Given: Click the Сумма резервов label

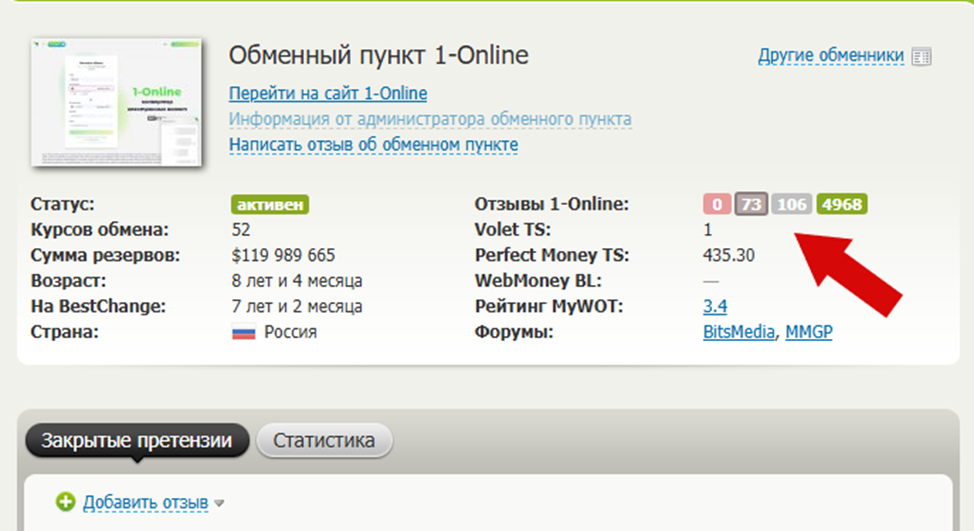Looking at the screenshot, I should point(106,255).
